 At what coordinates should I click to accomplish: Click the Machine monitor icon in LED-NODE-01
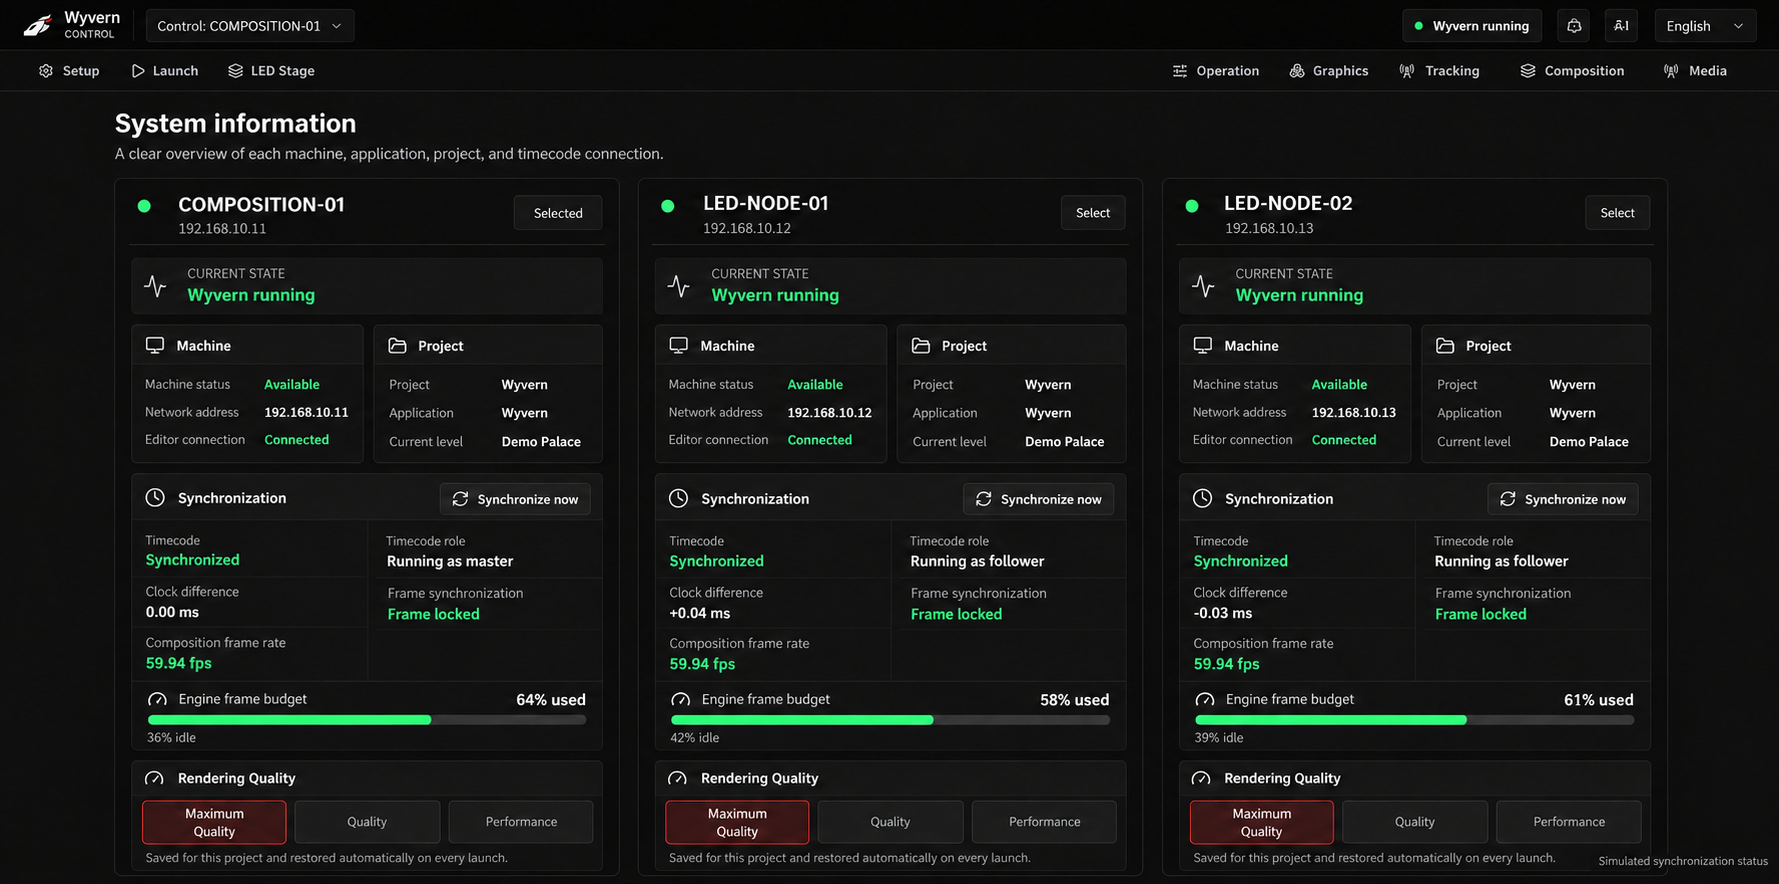pos(679,345)
